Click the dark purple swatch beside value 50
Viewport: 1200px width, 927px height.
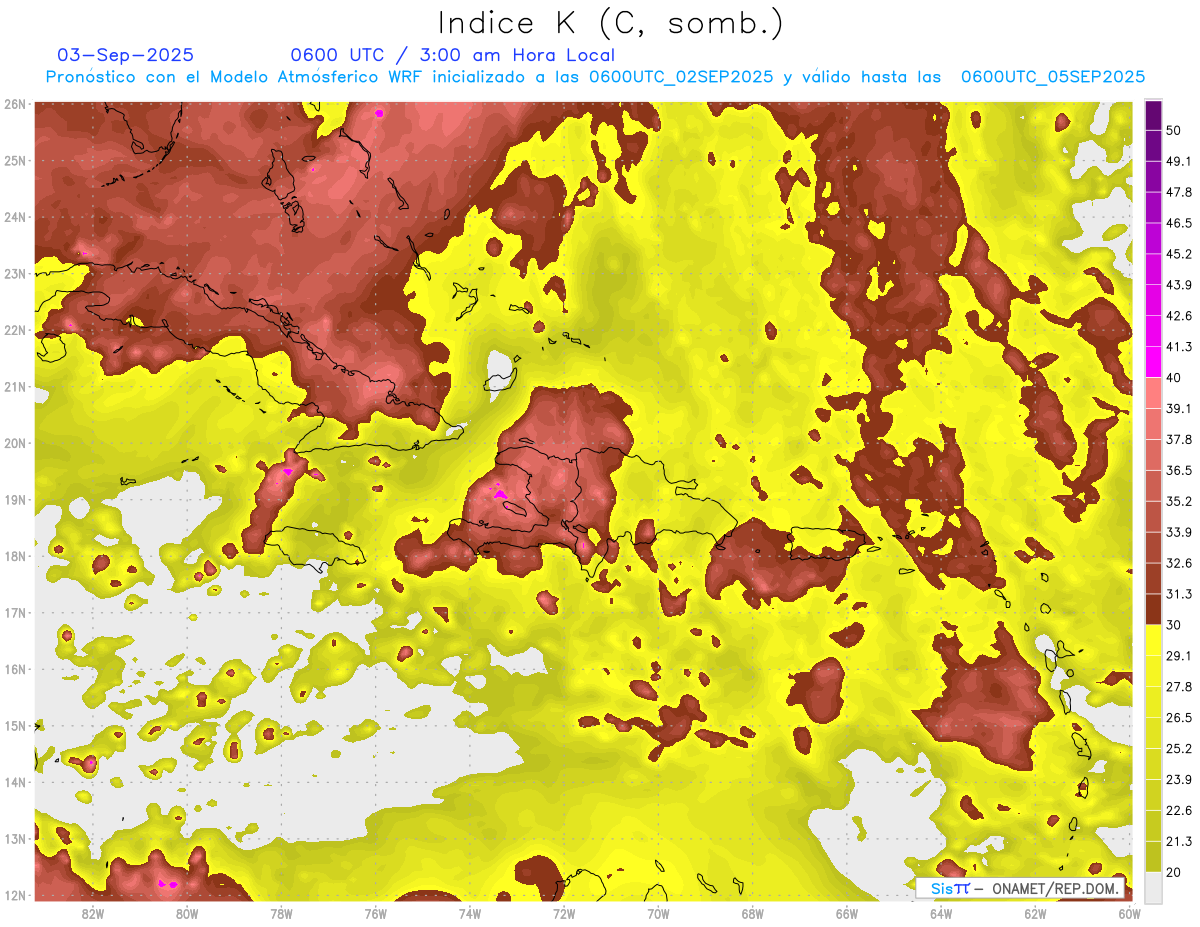click(x=1154, y=115)
